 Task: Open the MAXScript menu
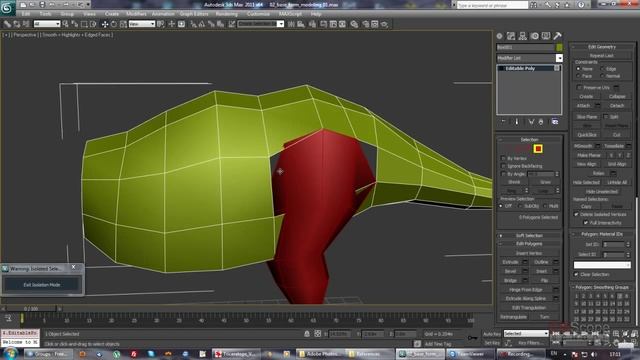click(290, 14)
